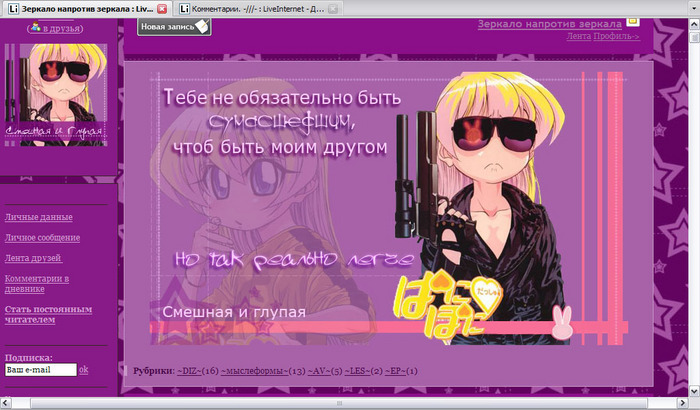Focus the Ваш e-mail subscription field
This screenshot has width=700, height=410.
pos(41,370)
